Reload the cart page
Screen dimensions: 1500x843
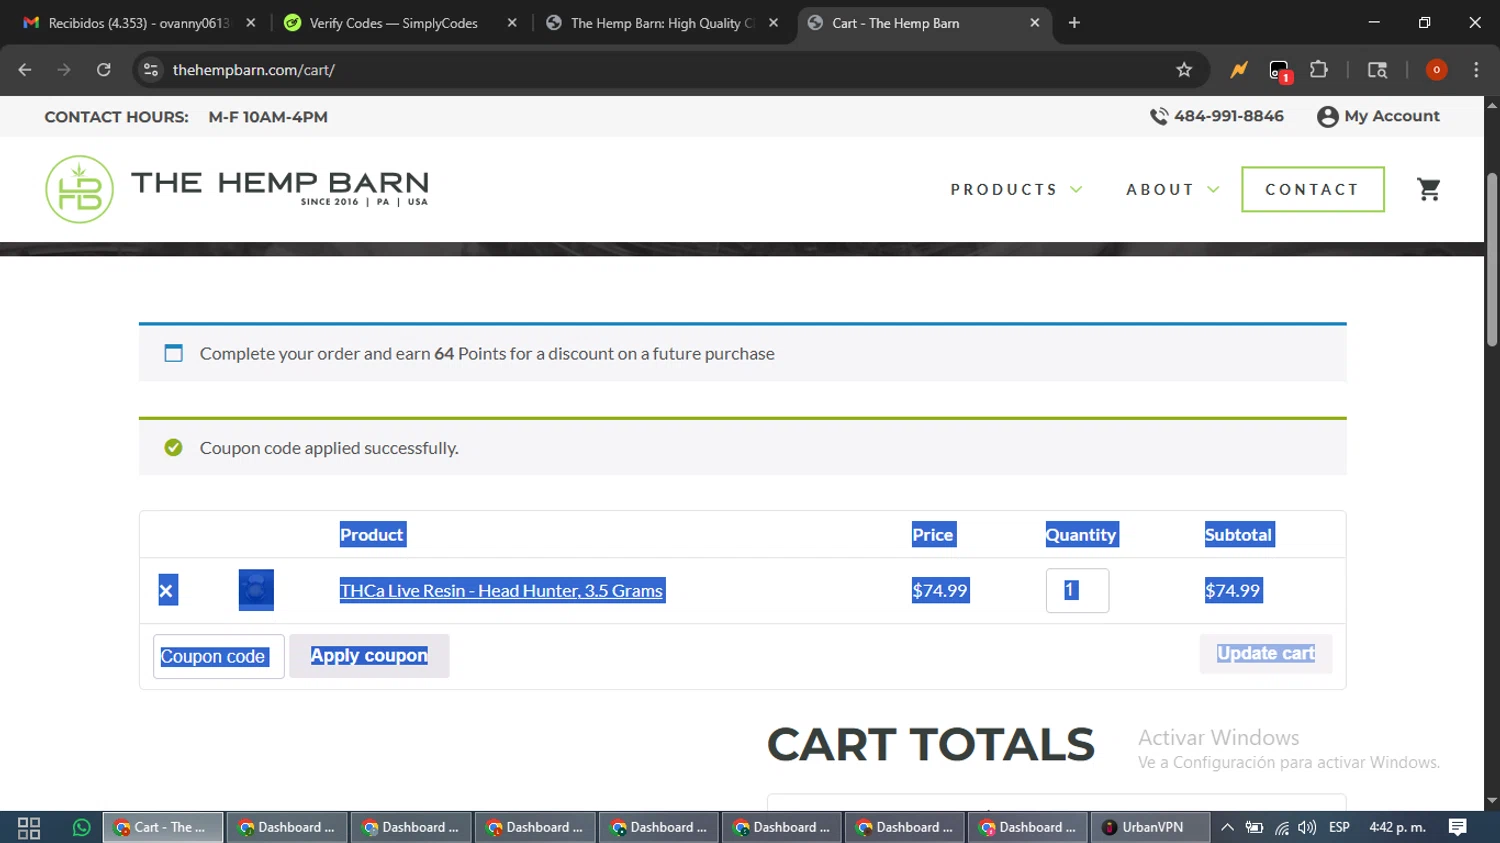103,70
